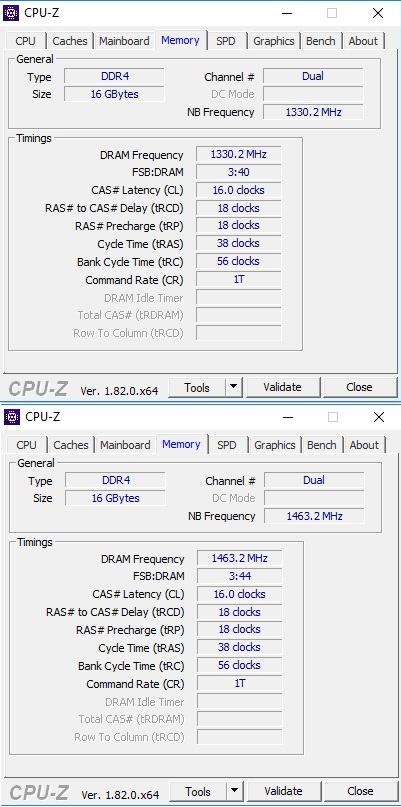Open Graphics tab in top CPU-Z window

[274, 41]
